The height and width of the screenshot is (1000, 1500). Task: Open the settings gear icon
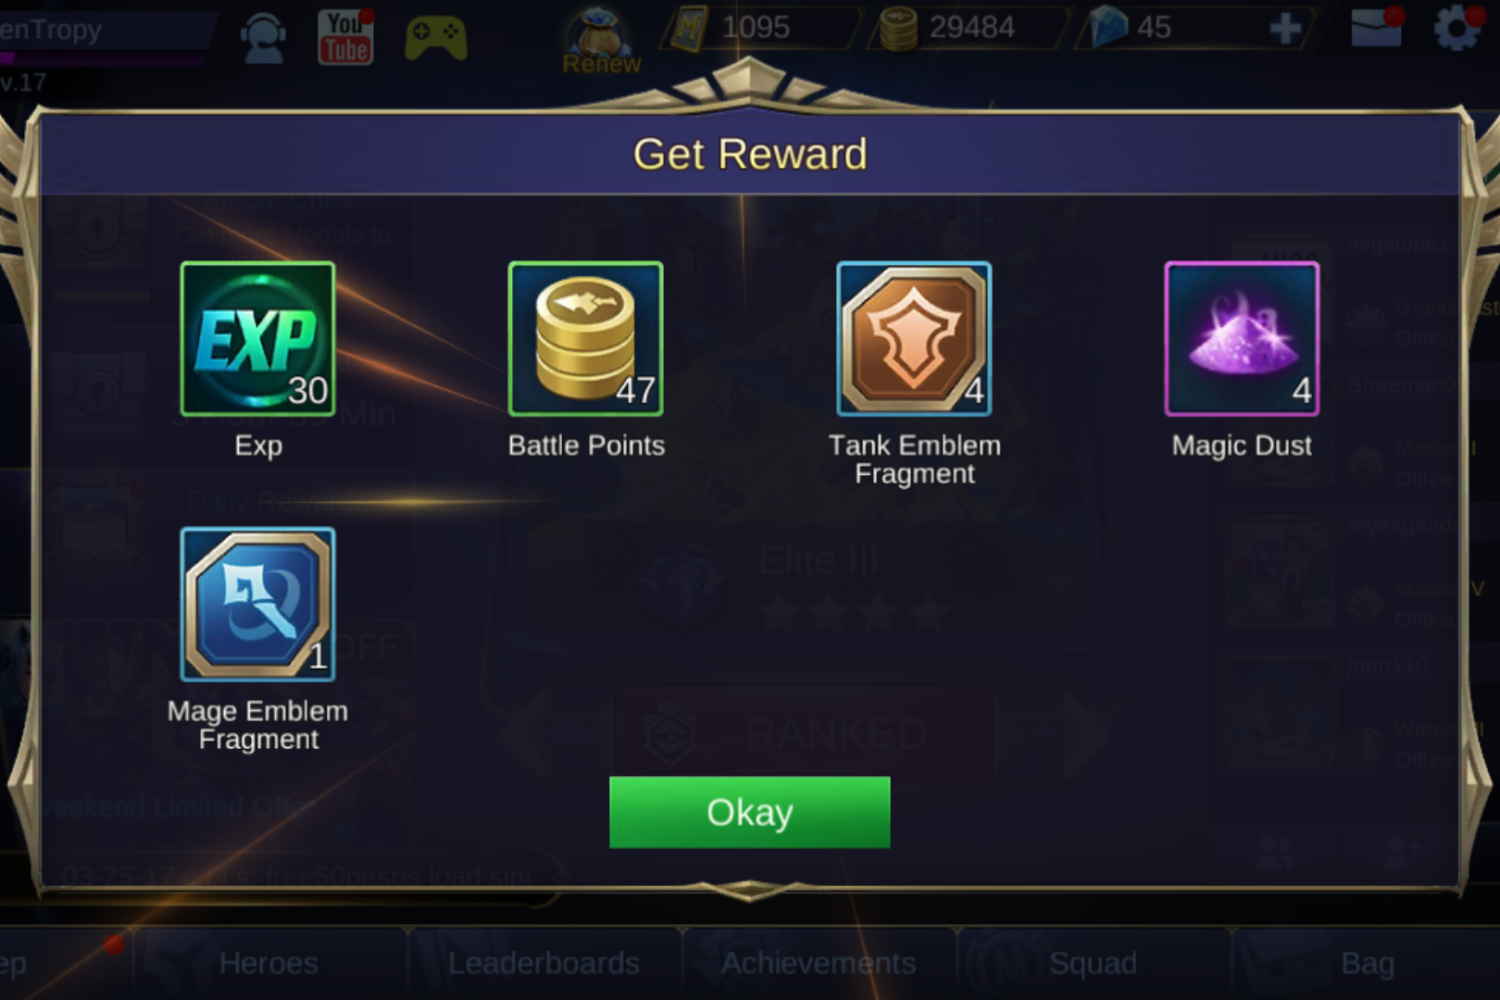tap(1457, 27)
